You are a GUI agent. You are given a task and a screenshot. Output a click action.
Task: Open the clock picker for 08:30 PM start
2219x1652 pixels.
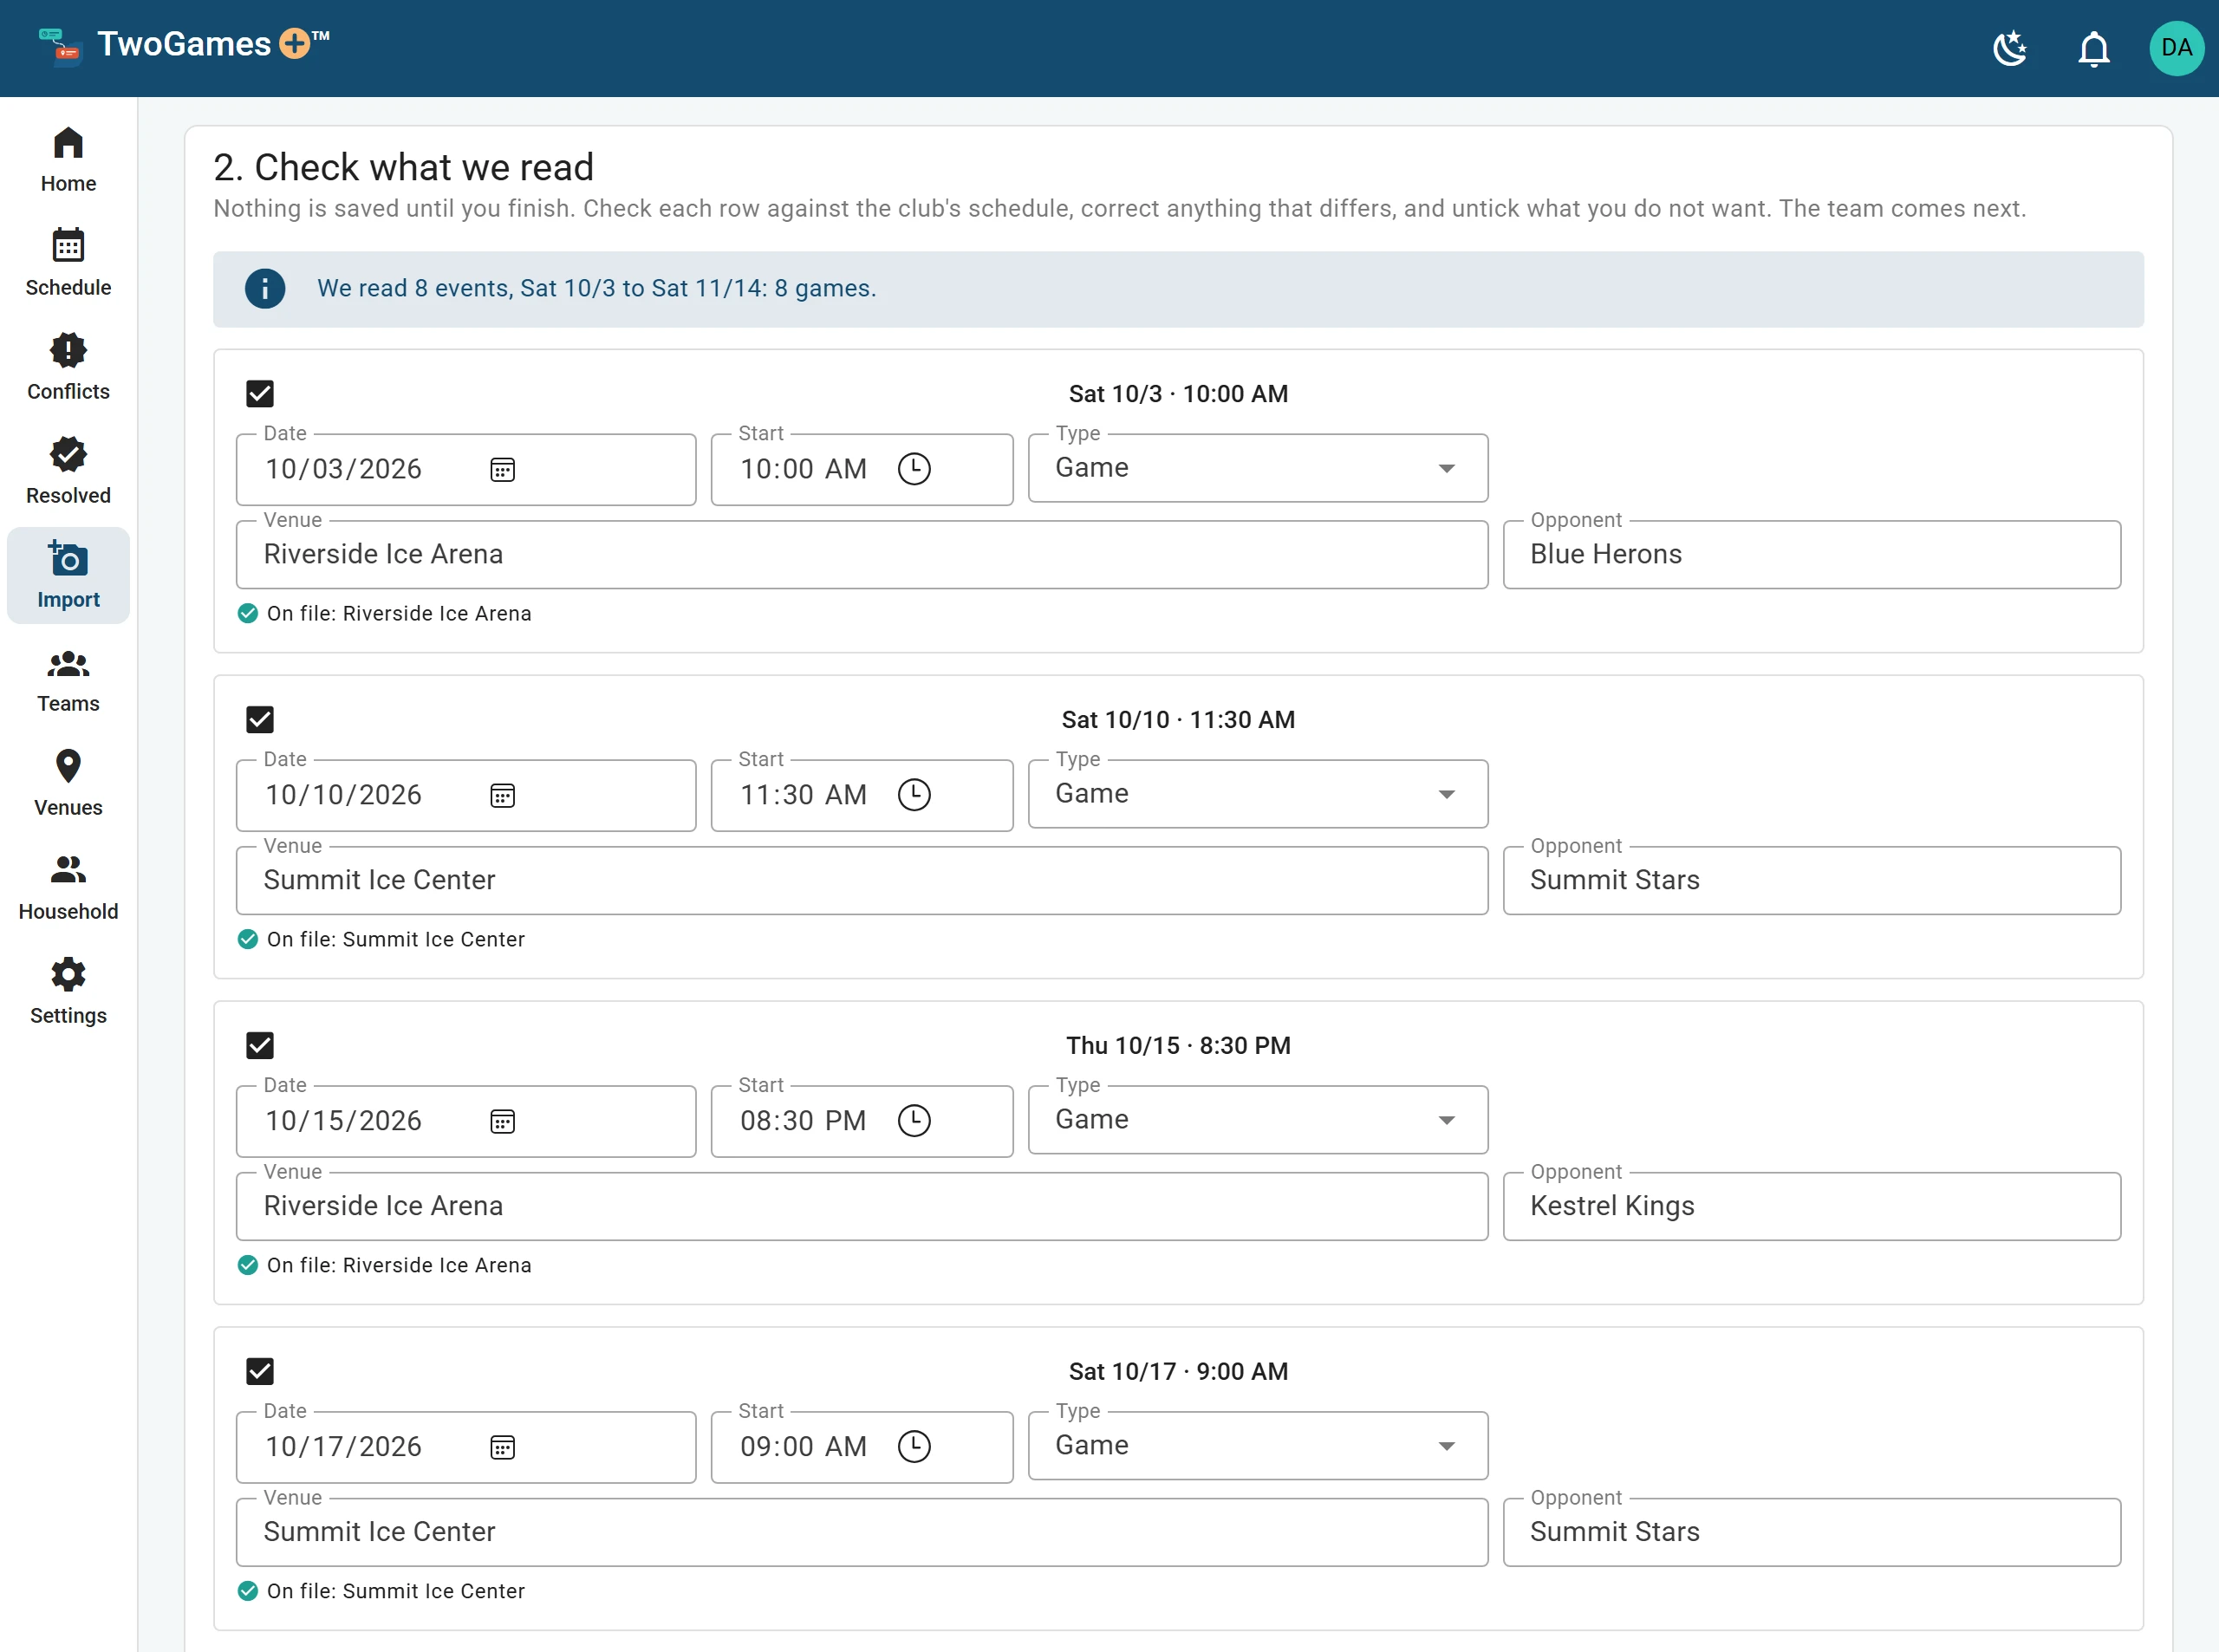[x=914, y=1121]
